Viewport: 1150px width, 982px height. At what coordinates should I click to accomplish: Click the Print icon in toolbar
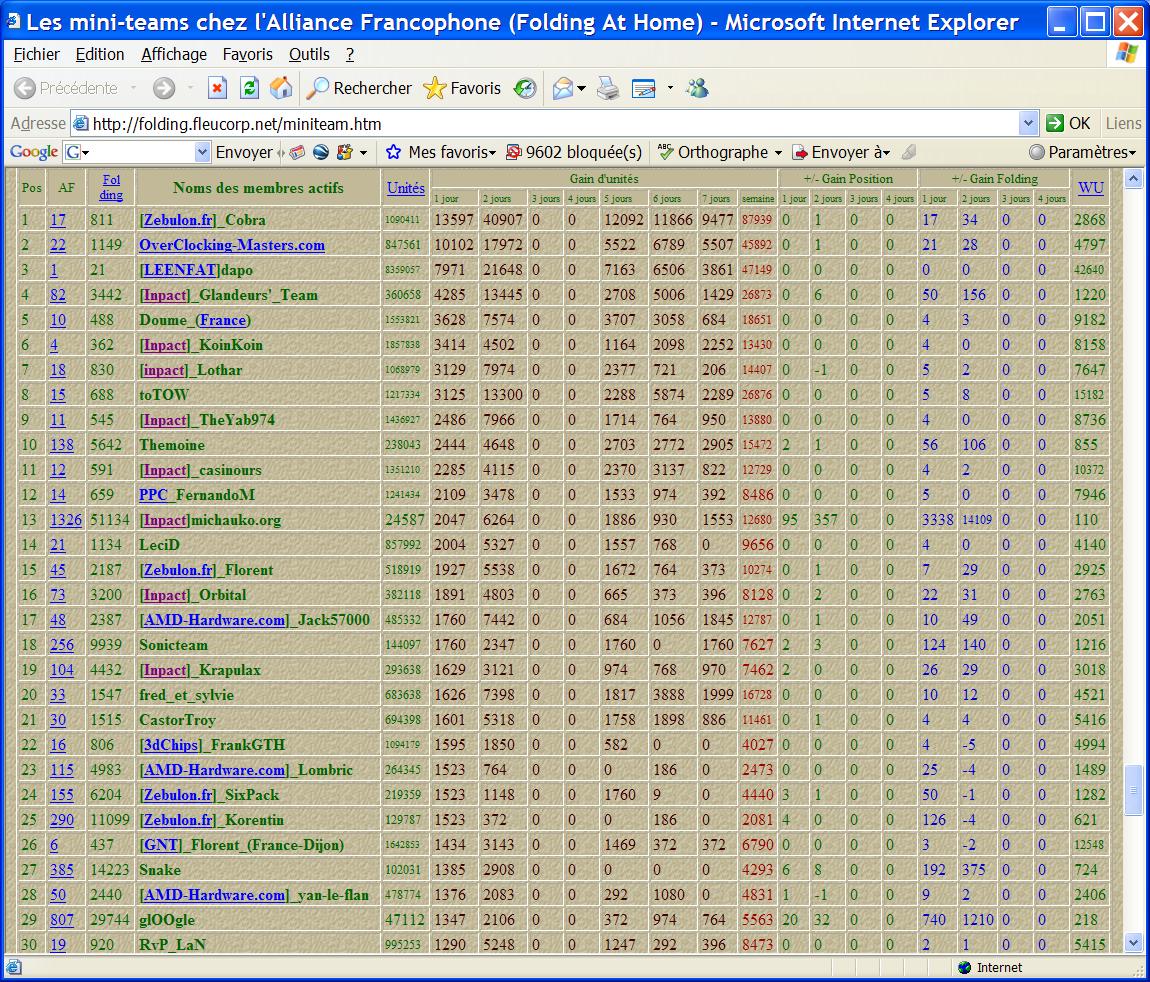click(608, 88)
